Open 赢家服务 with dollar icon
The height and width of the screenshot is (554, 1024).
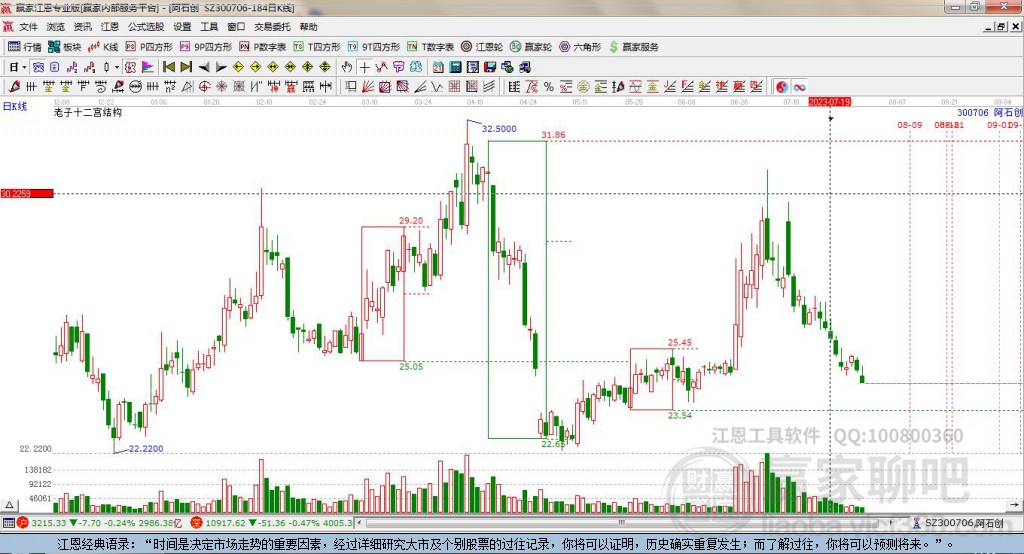(x=633, y=47)
